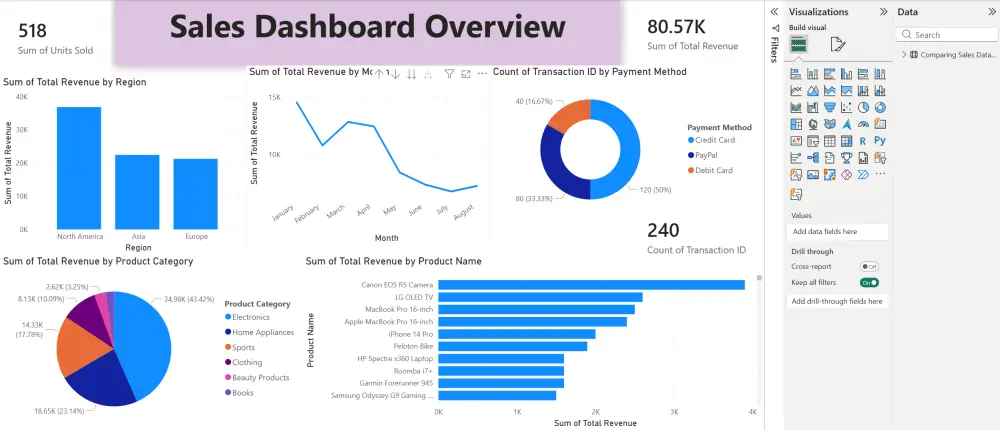Click the Search field in Data pane
Image resolution: width=1000 pixels, height=430 pixels.
946,35
